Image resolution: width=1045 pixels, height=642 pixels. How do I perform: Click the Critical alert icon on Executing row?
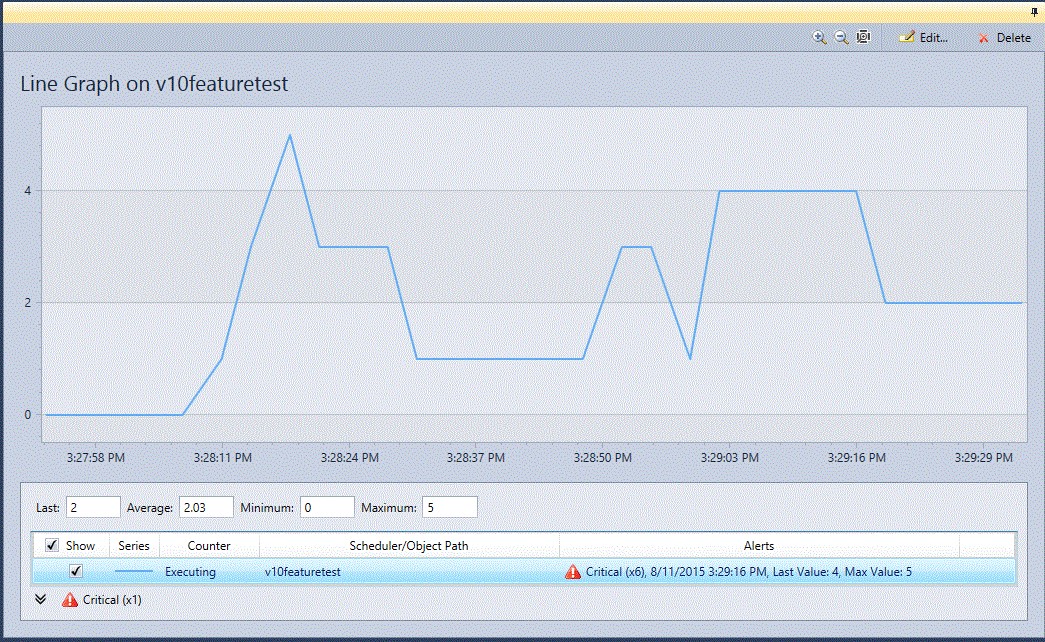click(573, 571)
